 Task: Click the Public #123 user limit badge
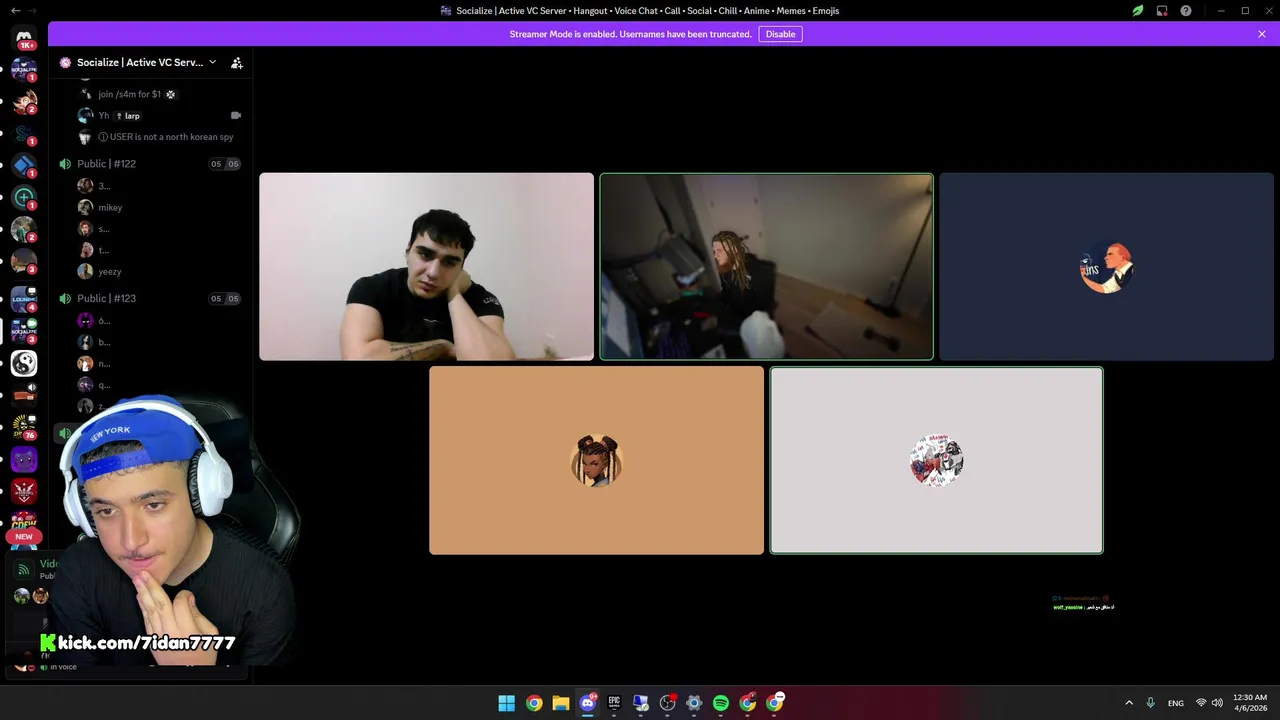(225, 299)
